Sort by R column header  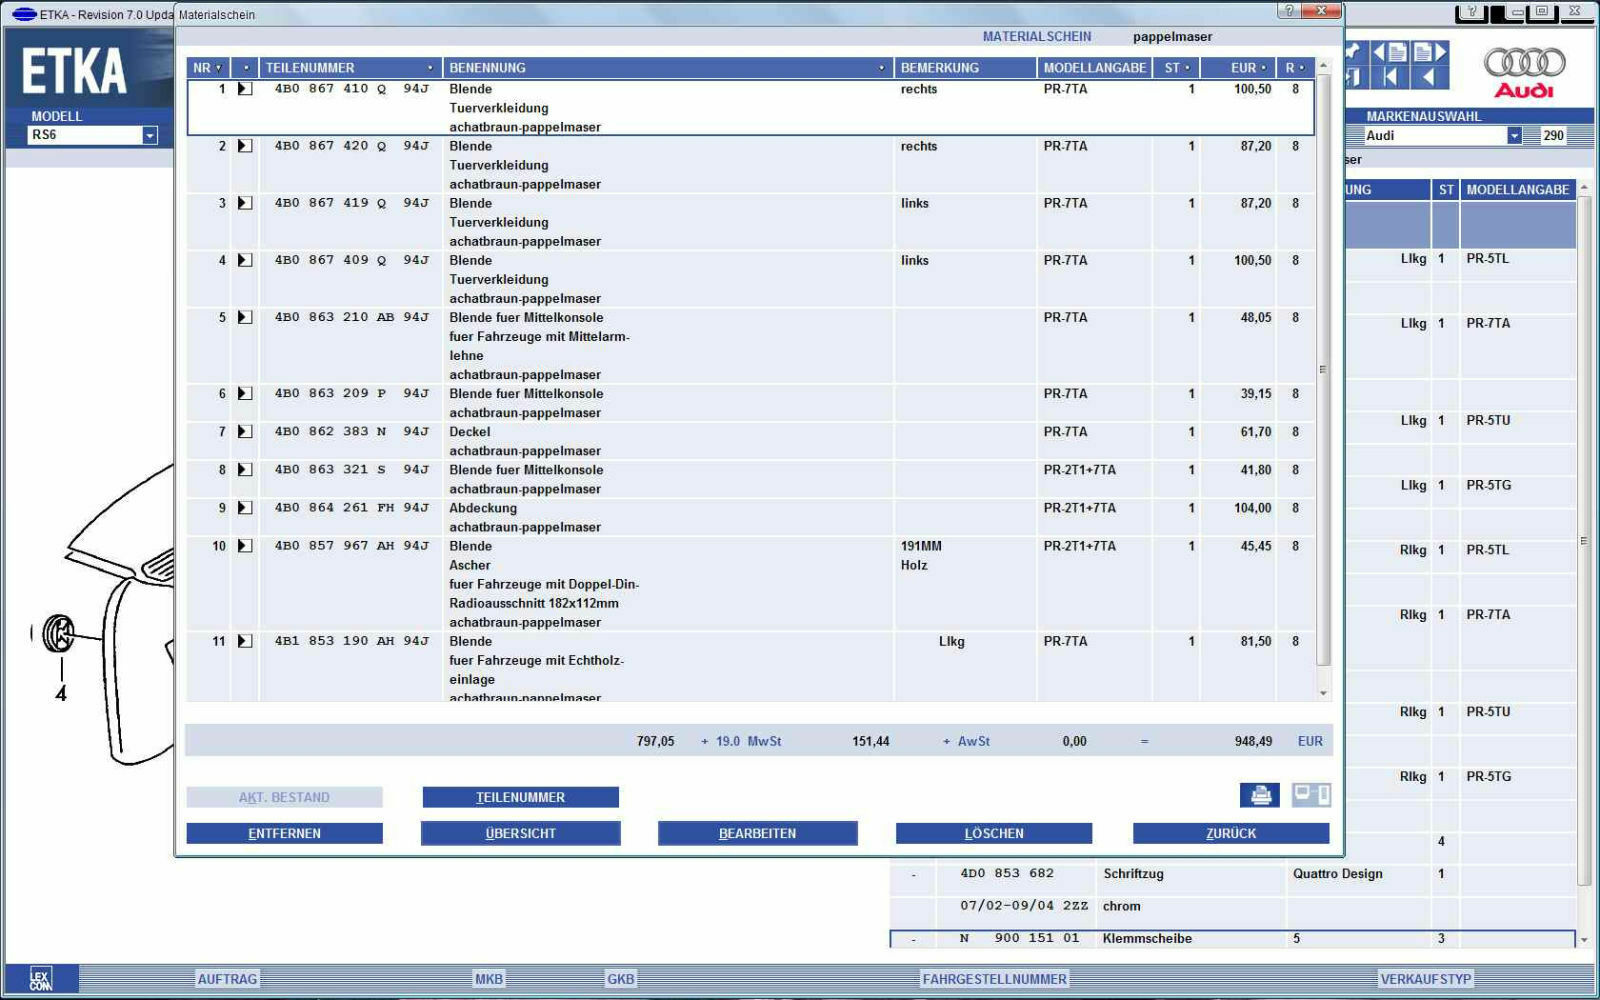coord(1295,68)
